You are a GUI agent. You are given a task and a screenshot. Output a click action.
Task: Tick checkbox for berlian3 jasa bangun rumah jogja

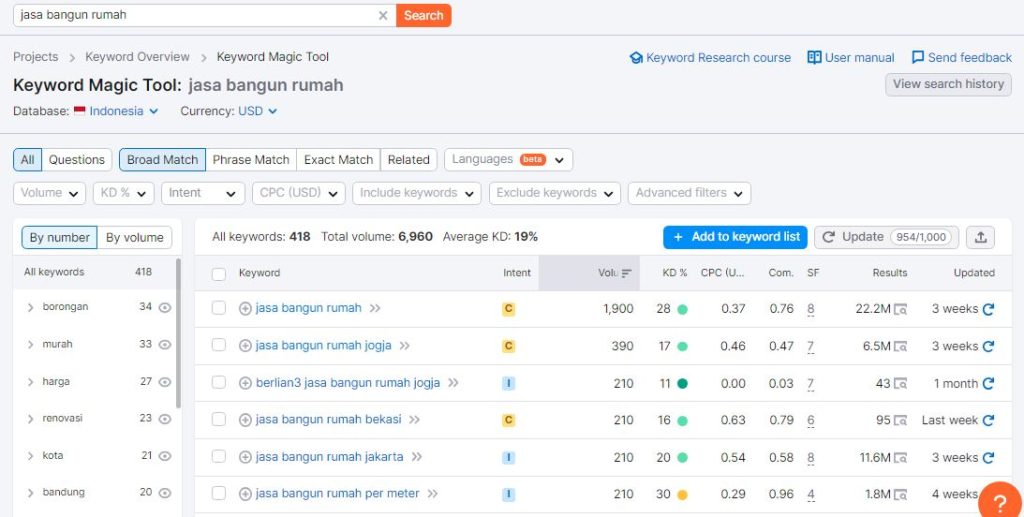click(219, 383)
